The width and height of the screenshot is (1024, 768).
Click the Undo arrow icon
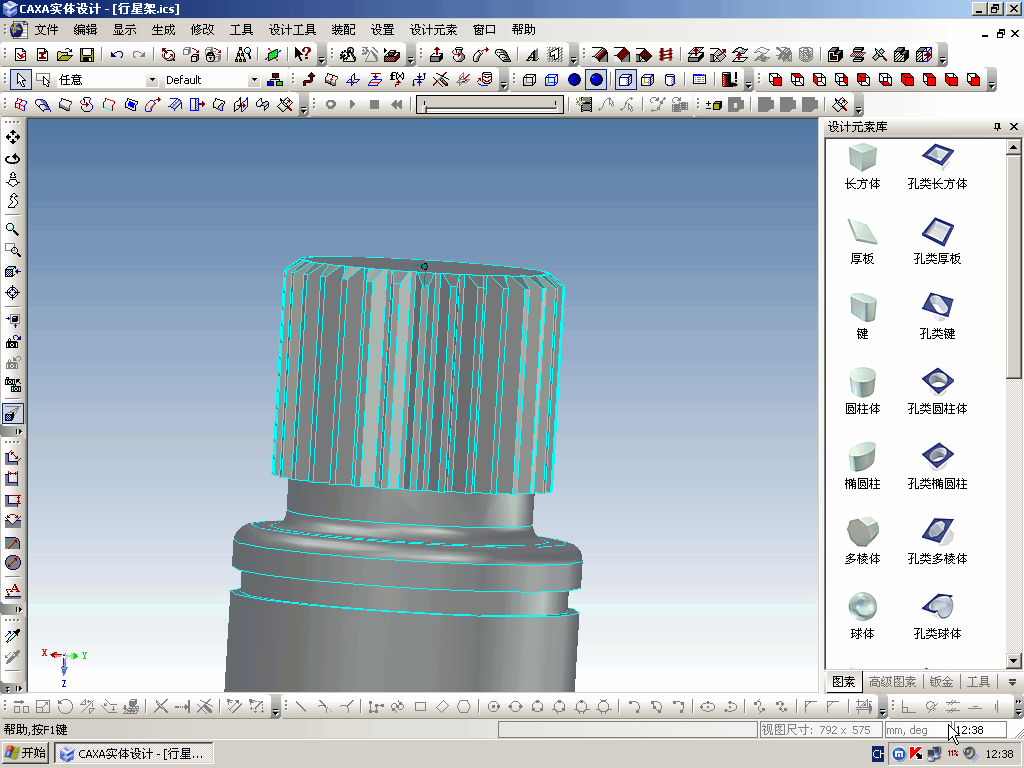coord(117,55)
